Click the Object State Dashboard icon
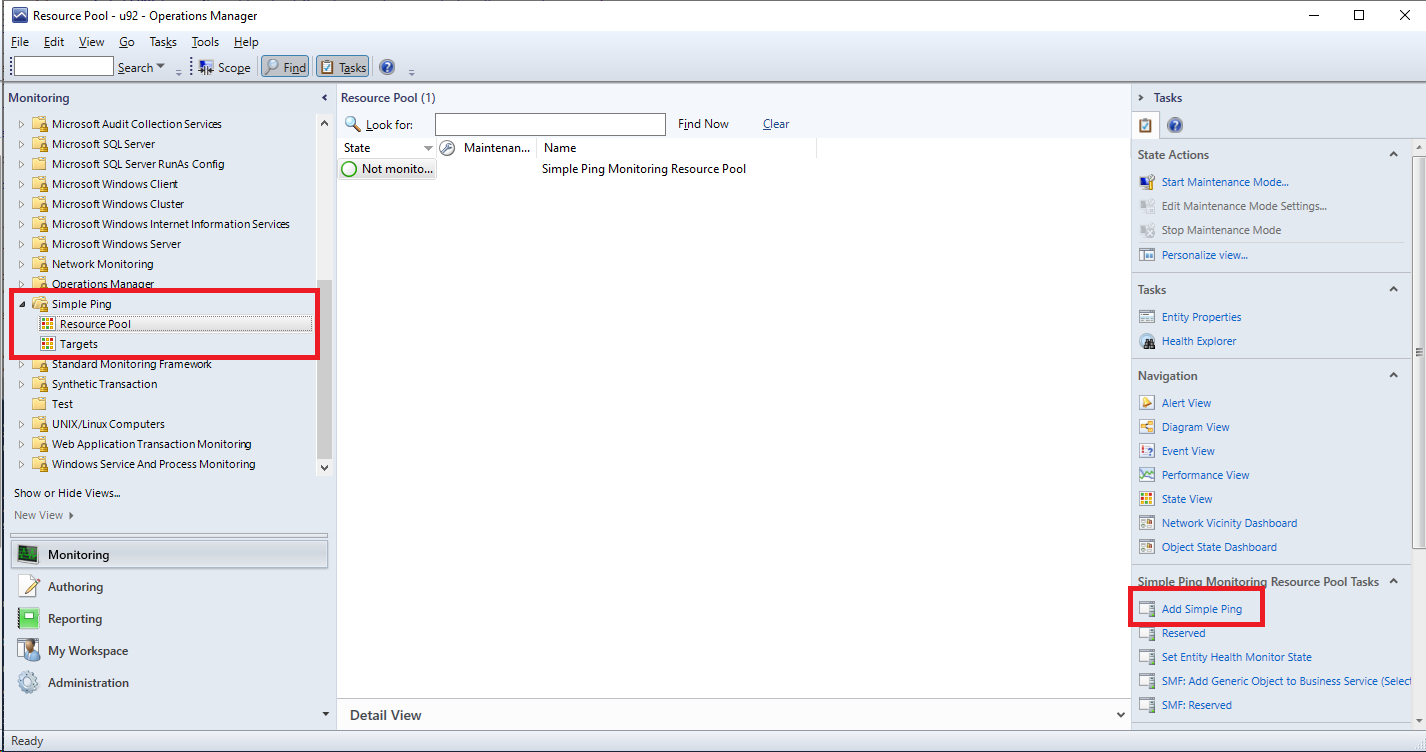The height and width of the screenshot is (752, 1426). (x=1147, y=547)
